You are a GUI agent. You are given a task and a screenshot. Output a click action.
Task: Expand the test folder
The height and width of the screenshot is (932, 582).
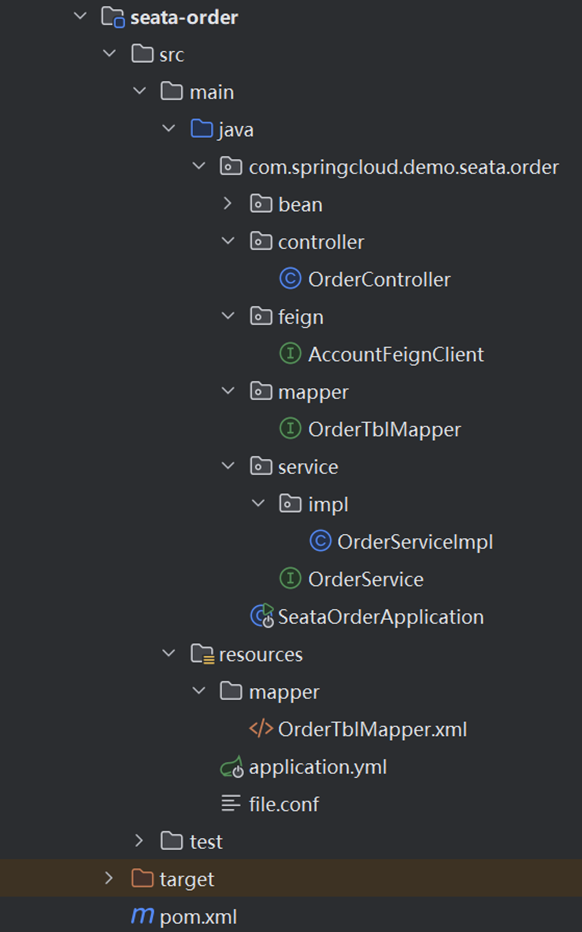(x=138, y=840)
